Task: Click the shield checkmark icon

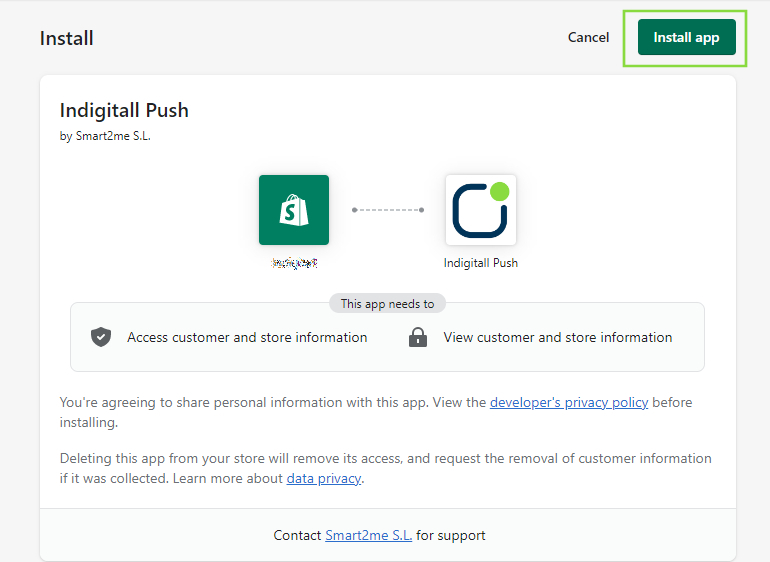Action: (x=101, y=337)
